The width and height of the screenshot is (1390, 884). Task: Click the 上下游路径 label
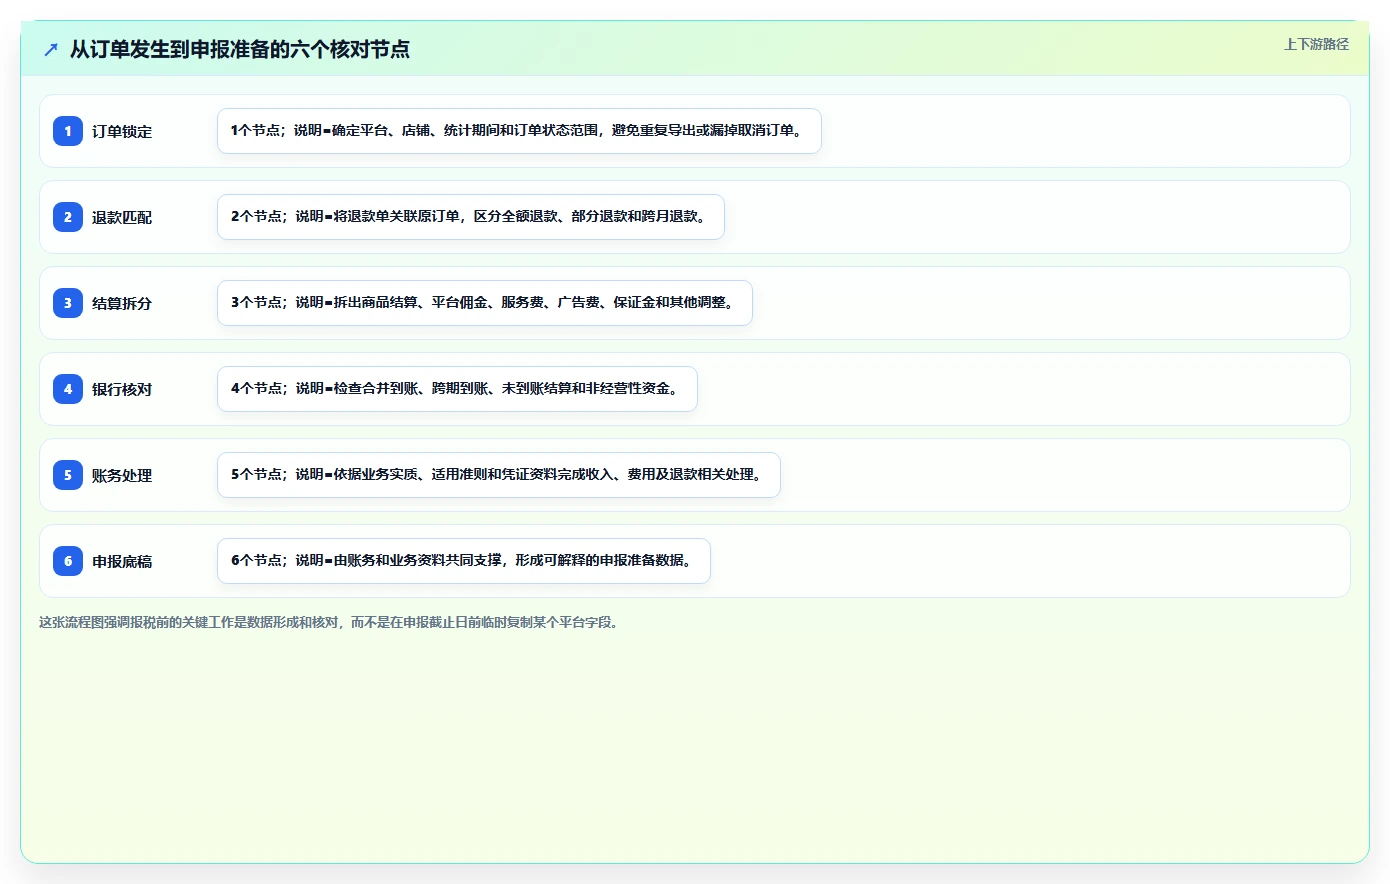pyautogui.click(x=1316, y=44)
